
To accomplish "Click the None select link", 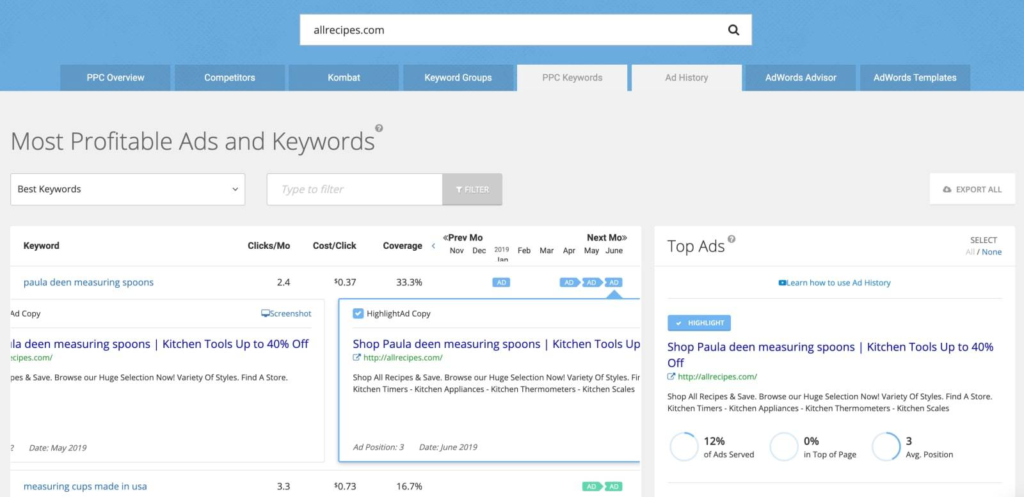I will 991,252.
